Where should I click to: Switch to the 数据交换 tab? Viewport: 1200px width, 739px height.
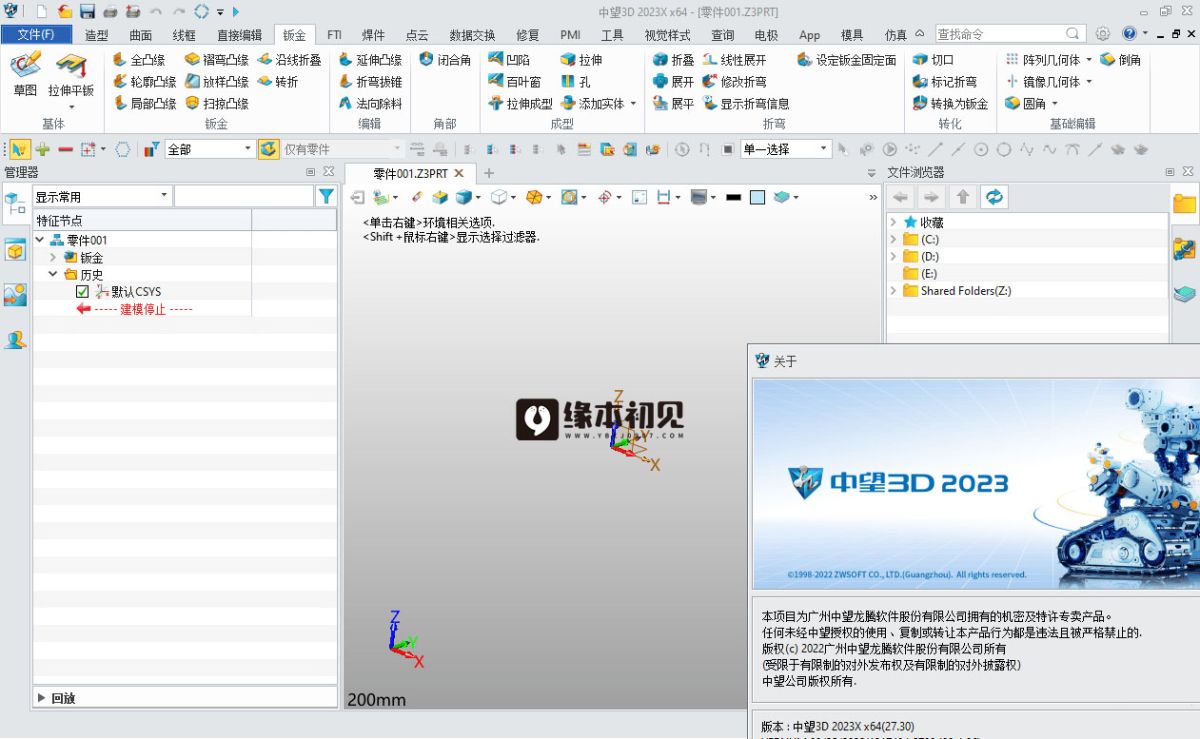[x=471, y=35]
